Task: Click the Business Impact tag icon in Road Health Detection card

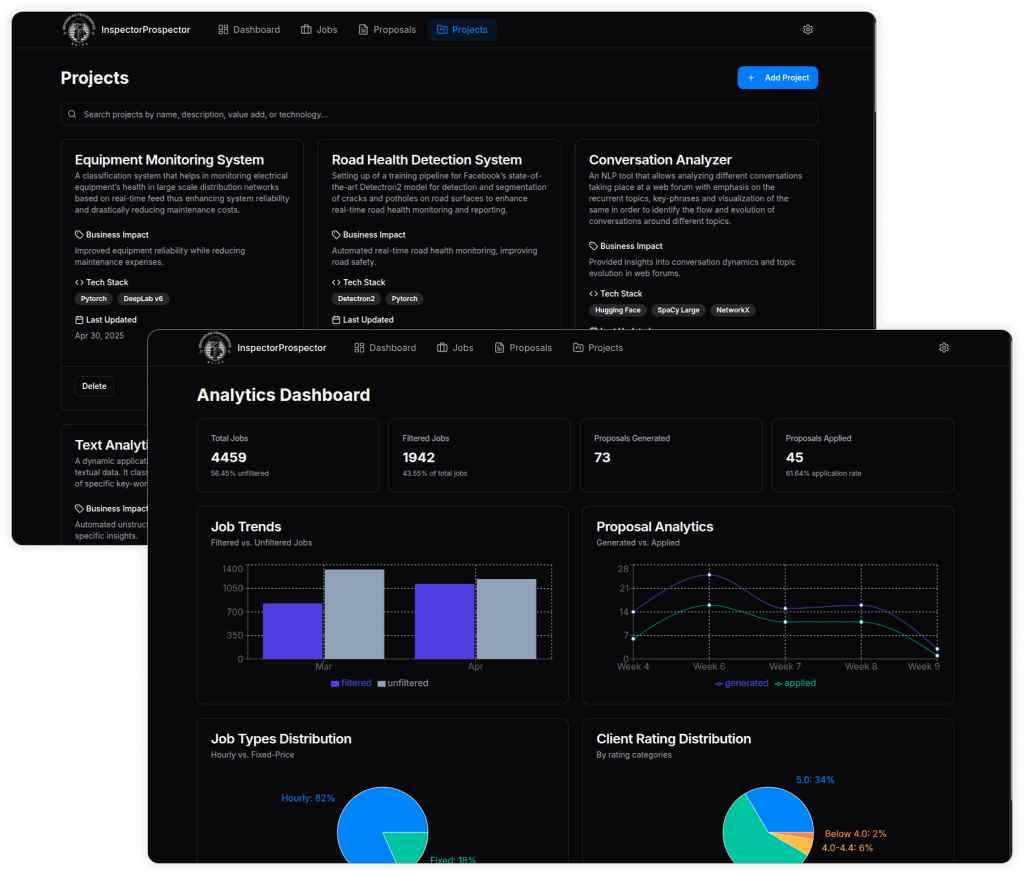Action: 336,234
